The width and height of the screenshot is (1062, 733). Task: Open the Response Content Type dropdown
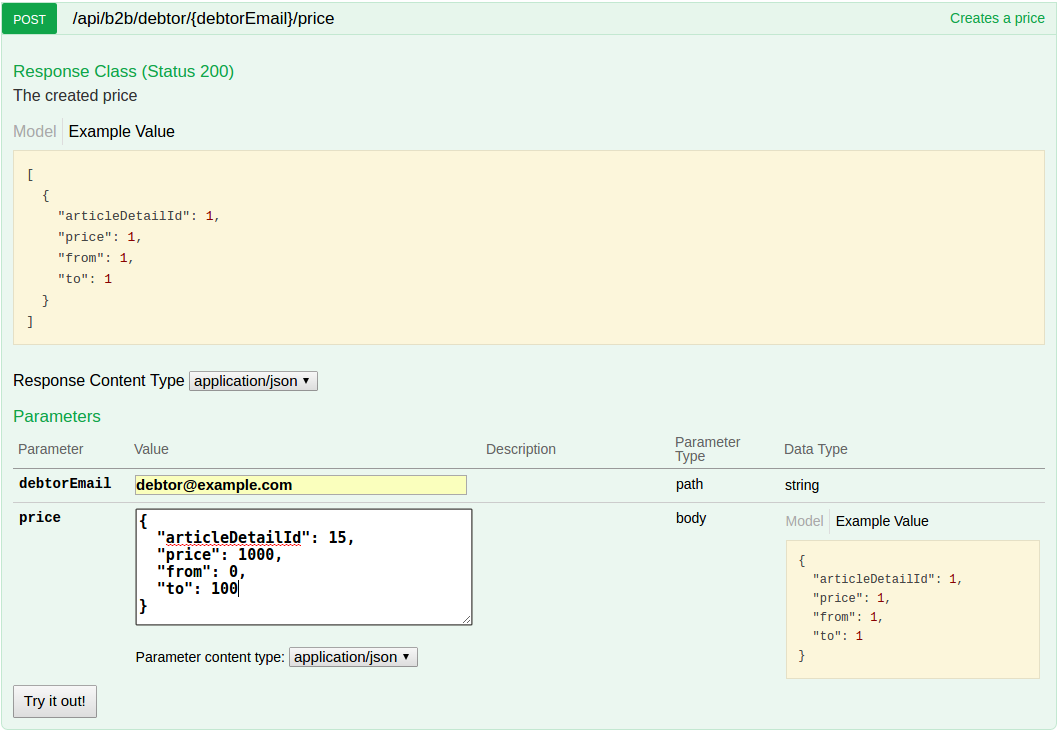tap(253, 381)
